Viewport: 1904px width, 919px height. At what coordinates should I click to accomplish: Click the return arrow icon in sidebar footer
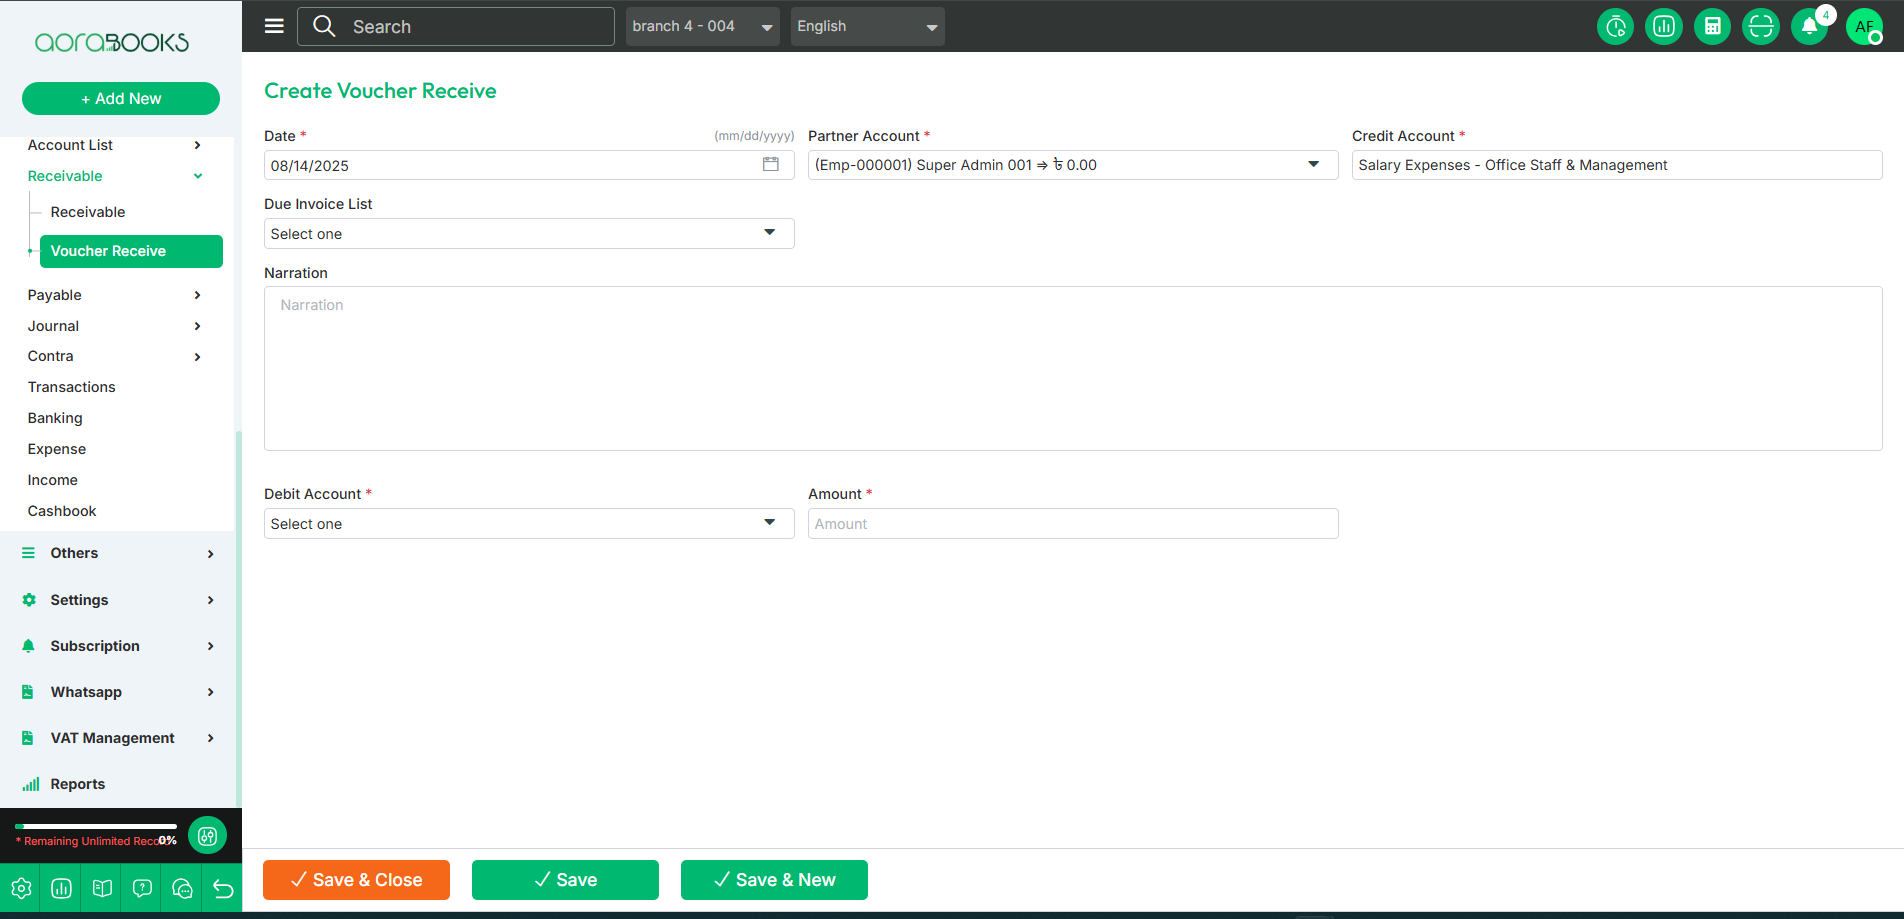(x=223, y=888)
